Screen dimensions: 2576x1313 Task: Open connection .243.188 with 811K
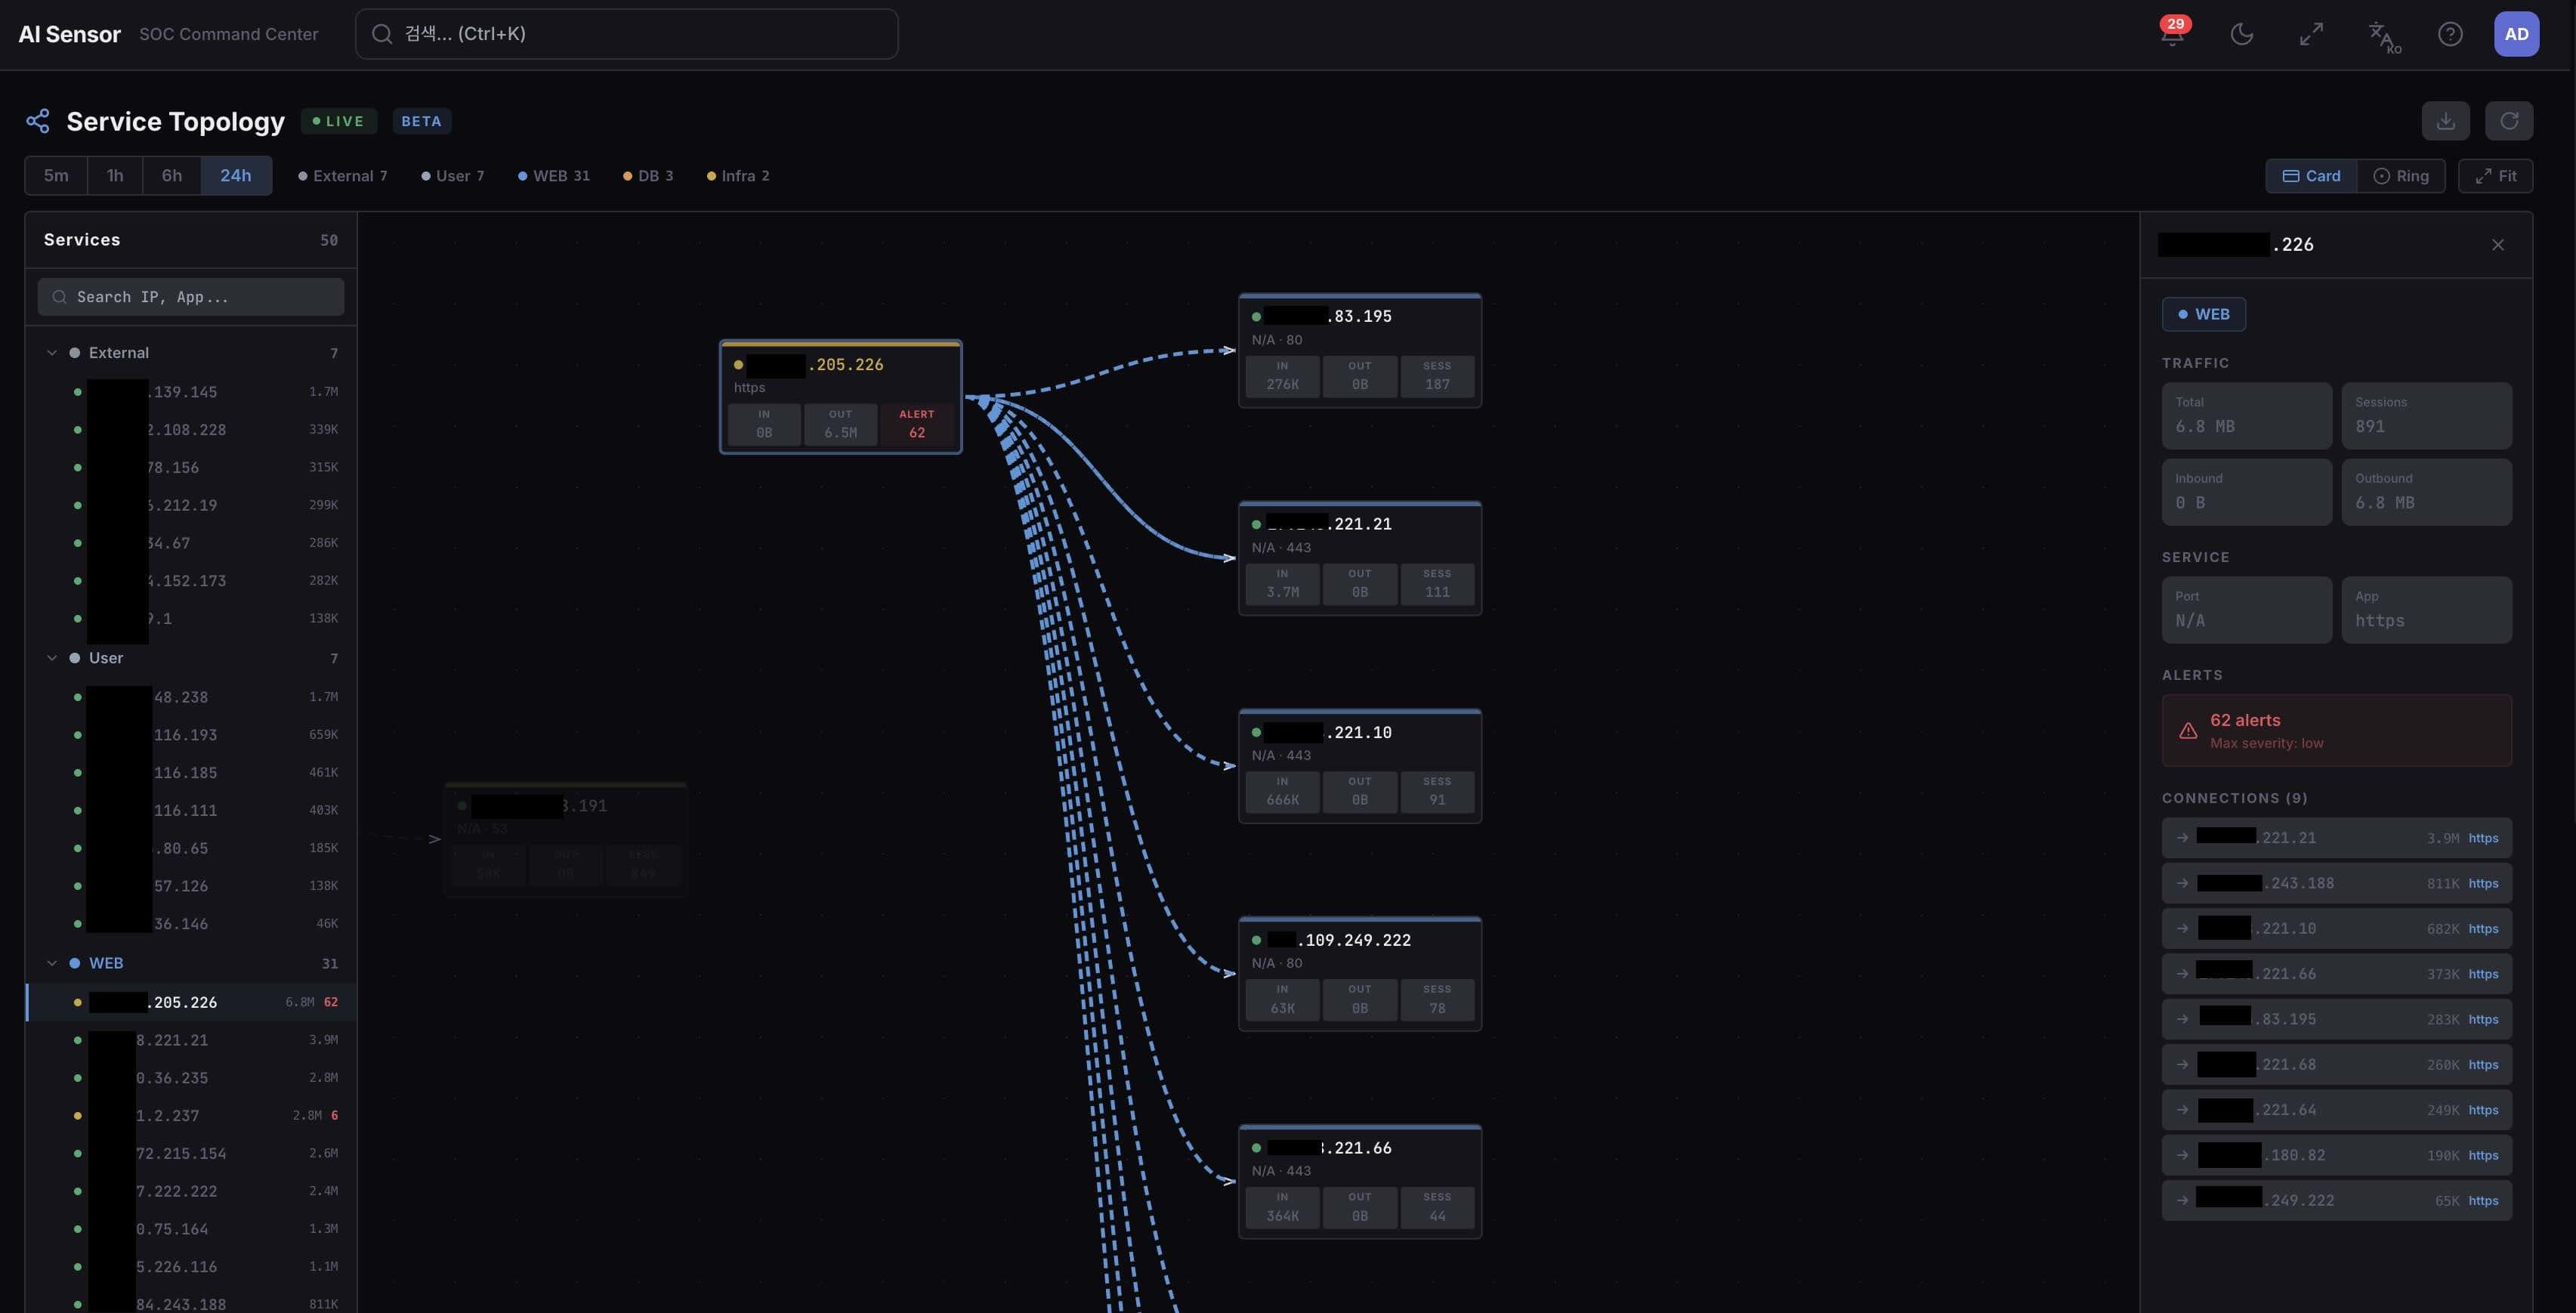point(2336,883)
